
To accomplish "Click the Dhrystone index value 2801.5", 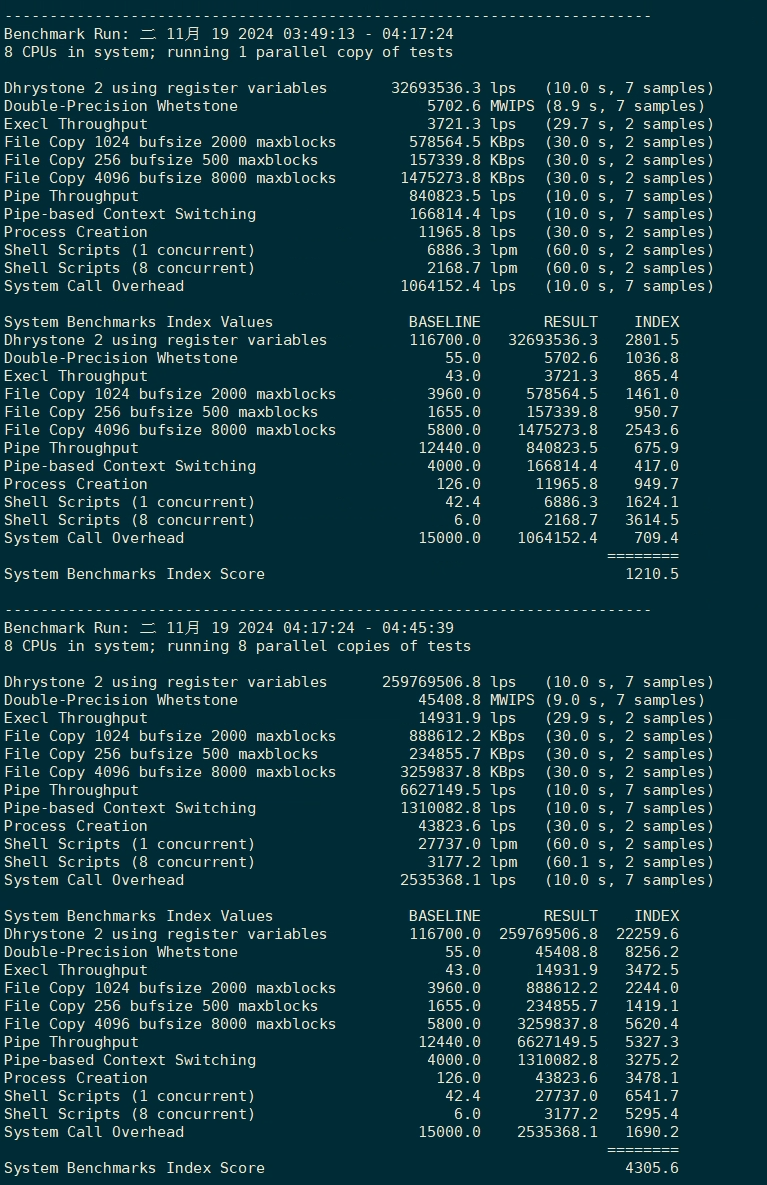I will coord(652,340).
